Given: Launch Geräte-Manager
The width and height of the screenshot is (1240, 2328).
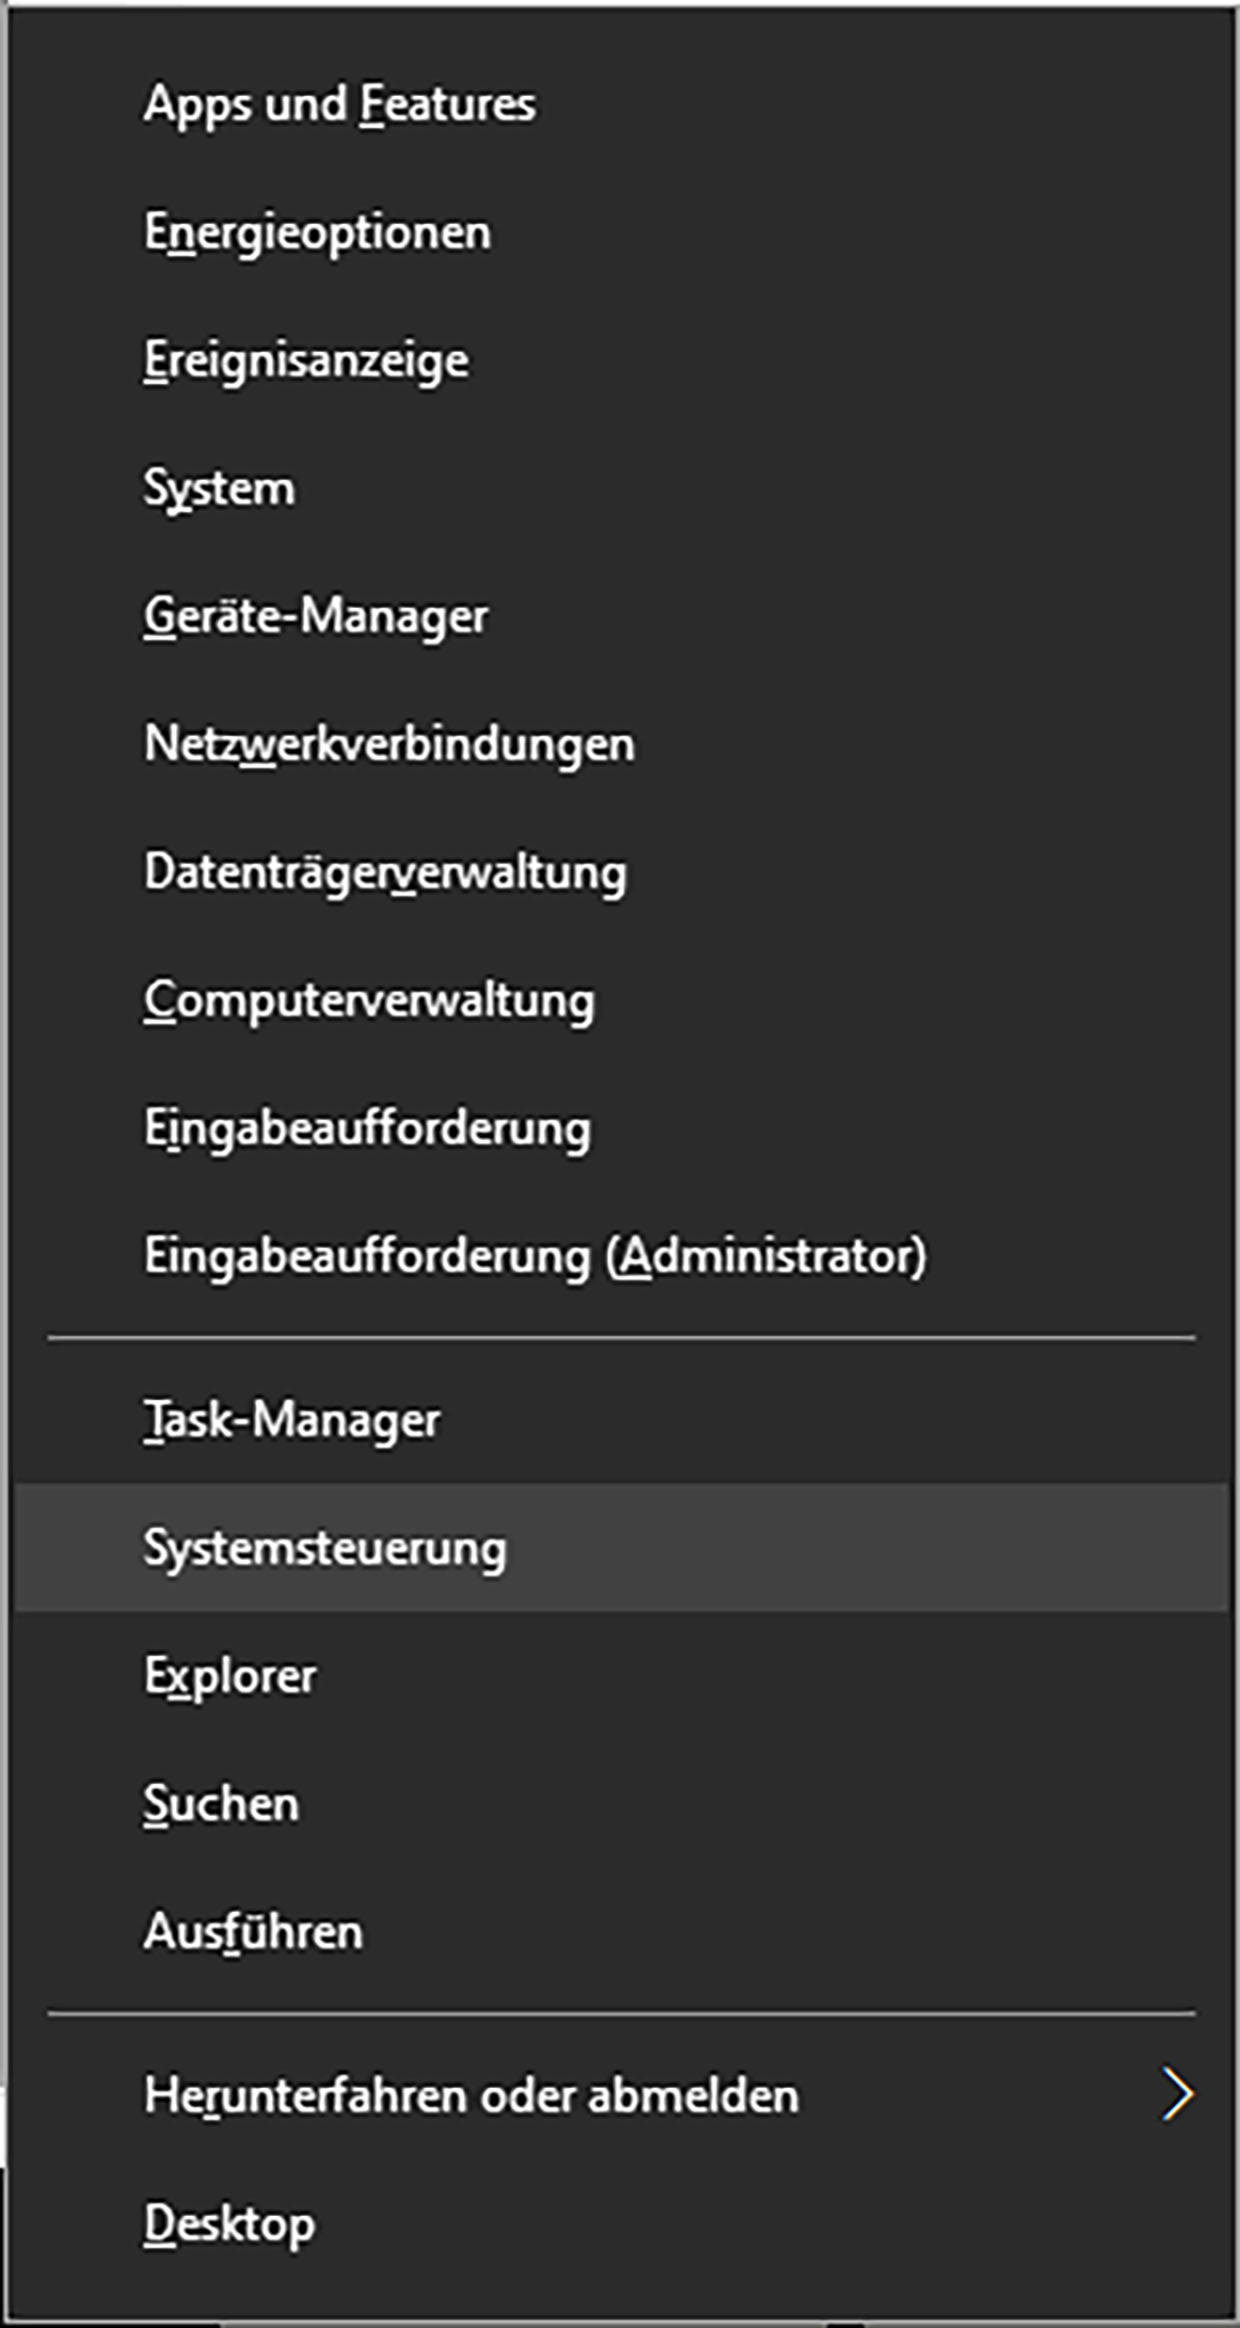Looking at the screenshot, I should coord(316,616).
